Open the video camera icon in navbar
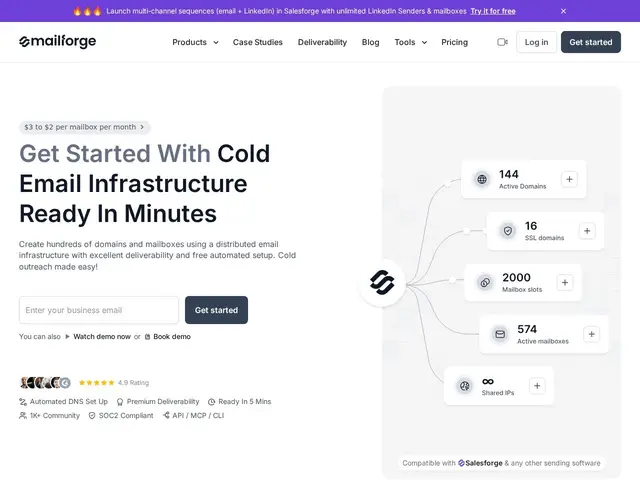This screenshot has width=640, height=480. pos(502,42)
